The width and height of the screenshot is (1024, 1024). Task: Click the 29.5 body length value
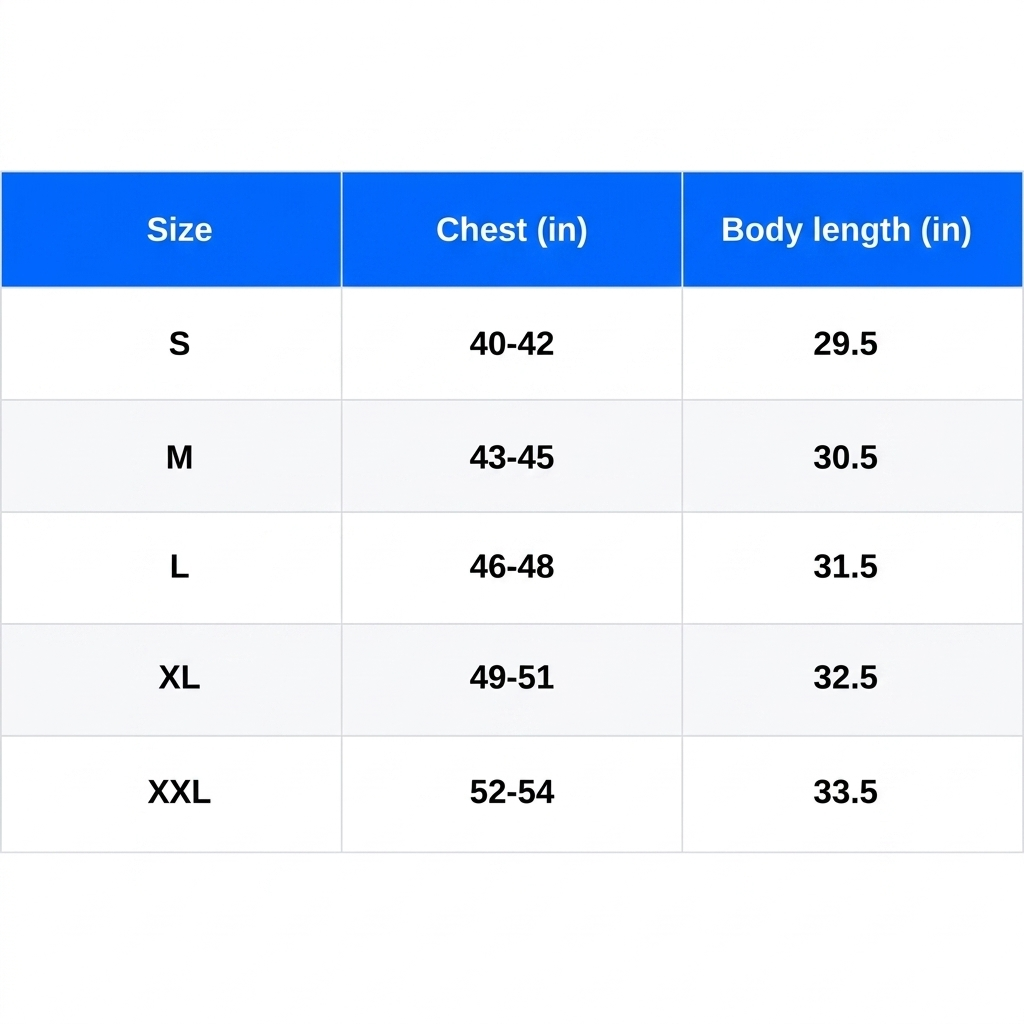point(845,344)
